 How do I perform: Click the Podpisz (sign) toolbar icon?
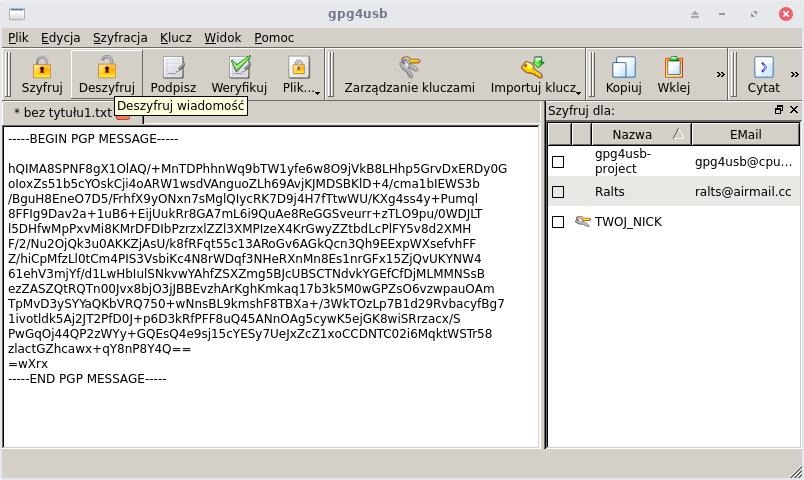coord(173,67)
